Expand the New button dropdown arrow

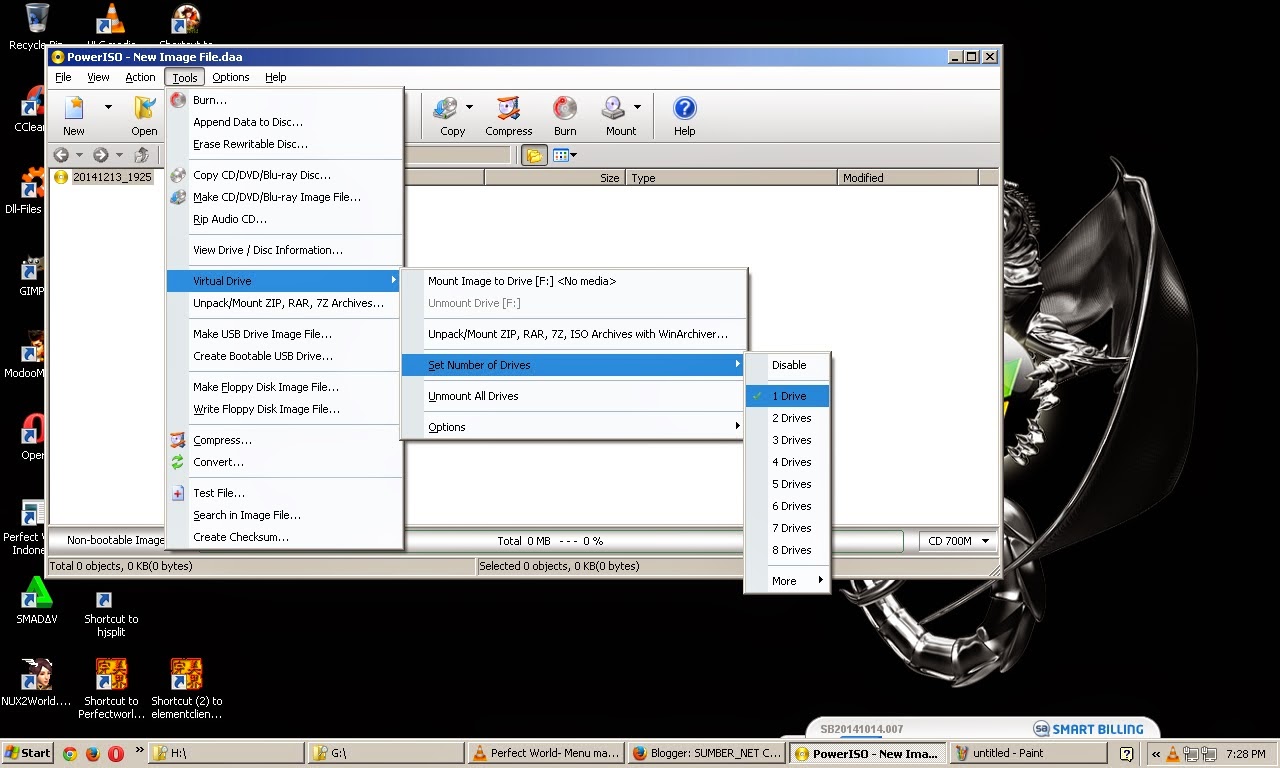(x=108, y=107)
